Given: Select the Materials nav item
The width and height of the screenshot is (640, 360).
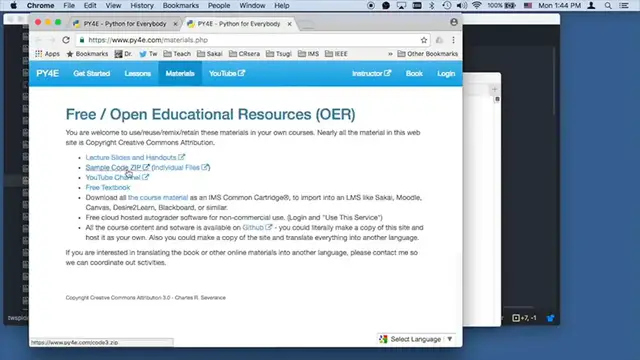Looking at the screenshot, I should [x=180, y=73].
